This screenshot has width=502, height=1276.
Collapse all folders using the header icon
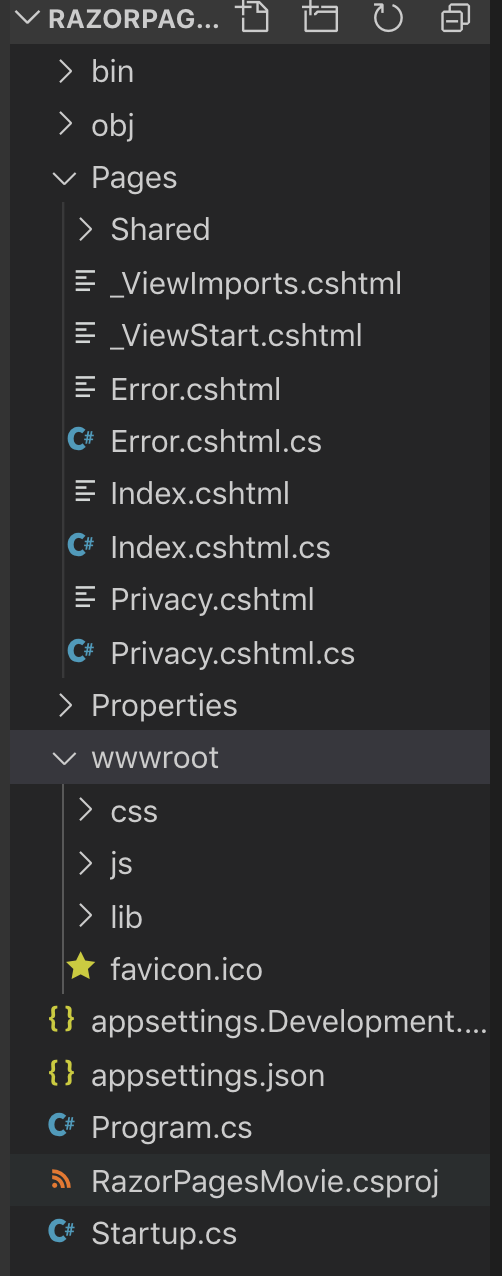pyautogui.click(x=455, y=17)
